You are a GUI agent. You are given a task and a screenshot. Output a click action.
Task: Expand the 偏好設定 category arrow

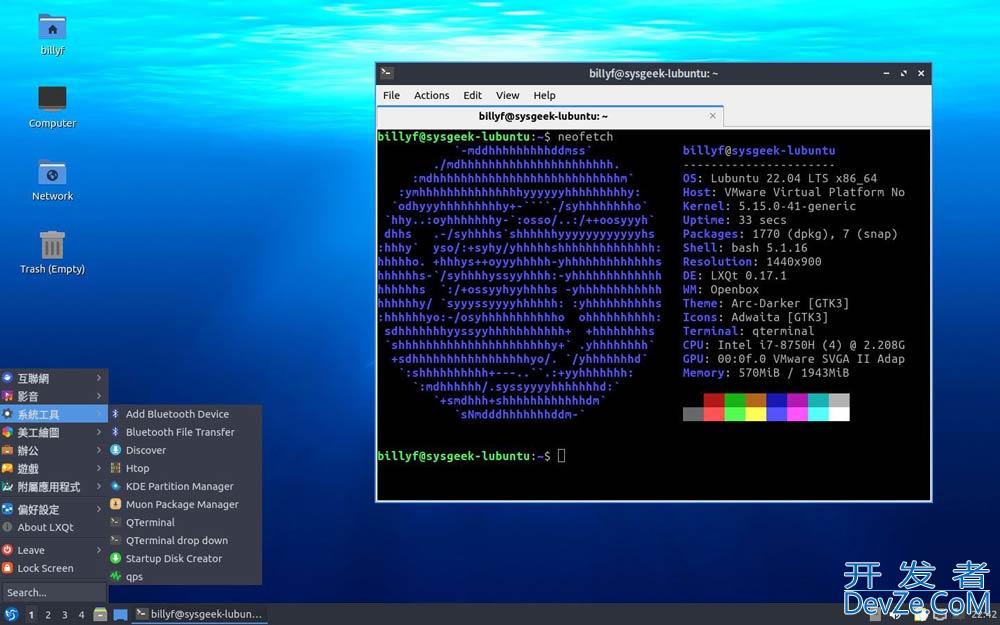(99, 509)
